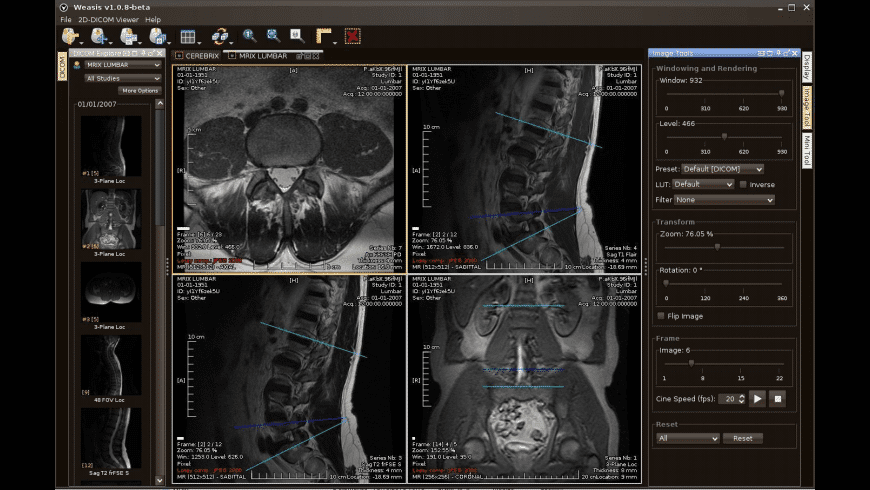Click the zoom best fit magnifier icon
This screenshot has height=490, width=870.
273,36
